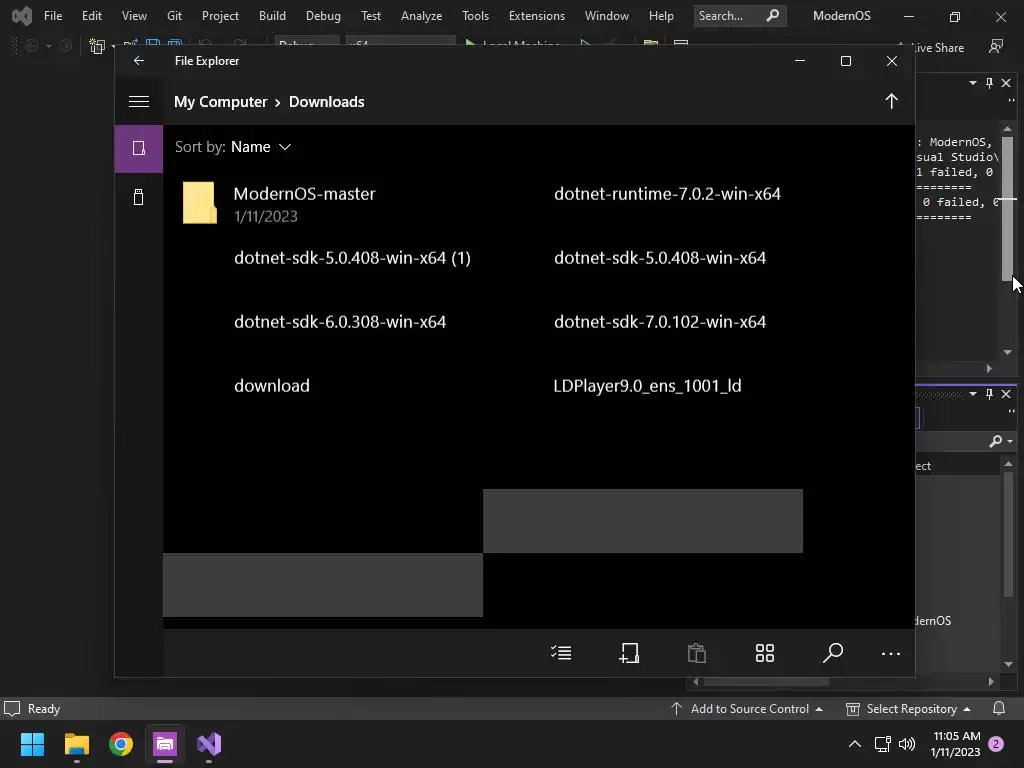This screenshot has height=768, width=1024.
Task: Open search magnifier in File Explorer bottom bar
Action: 833,652
